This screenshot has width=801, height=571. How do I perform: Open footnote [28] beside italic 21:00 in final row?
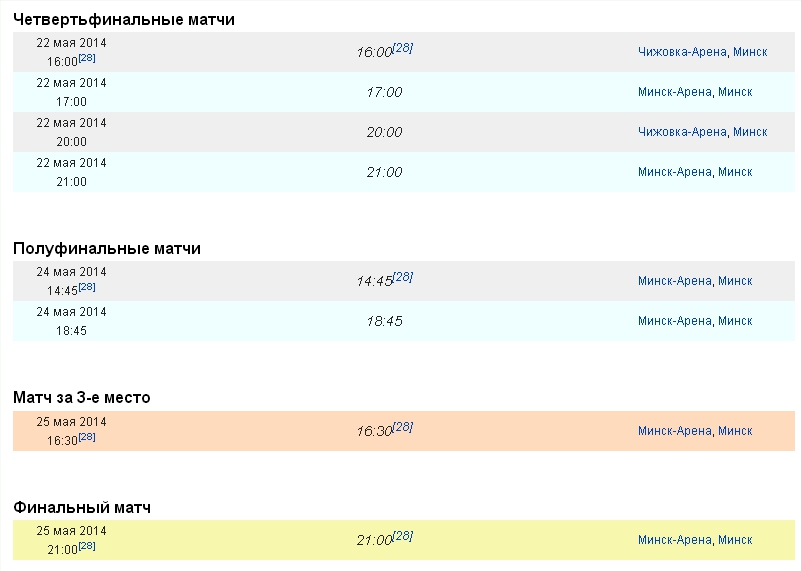[403, 536]
